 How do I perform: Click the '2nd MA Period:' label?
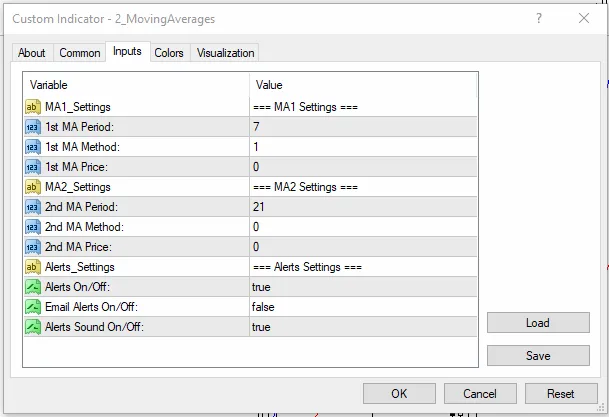(x=81, y=207)
